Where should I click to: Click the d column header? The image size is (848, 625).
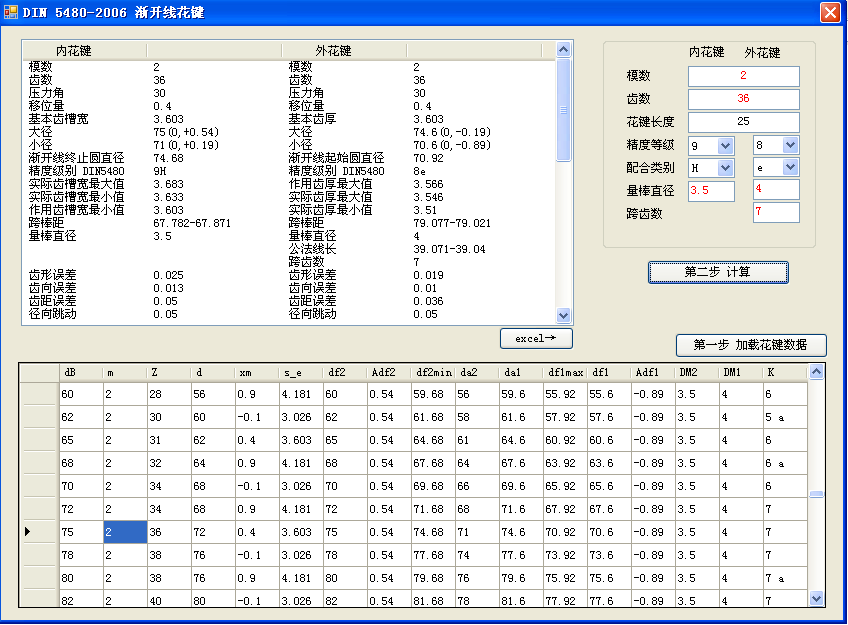pyautogui.click(x=213, y=373)
